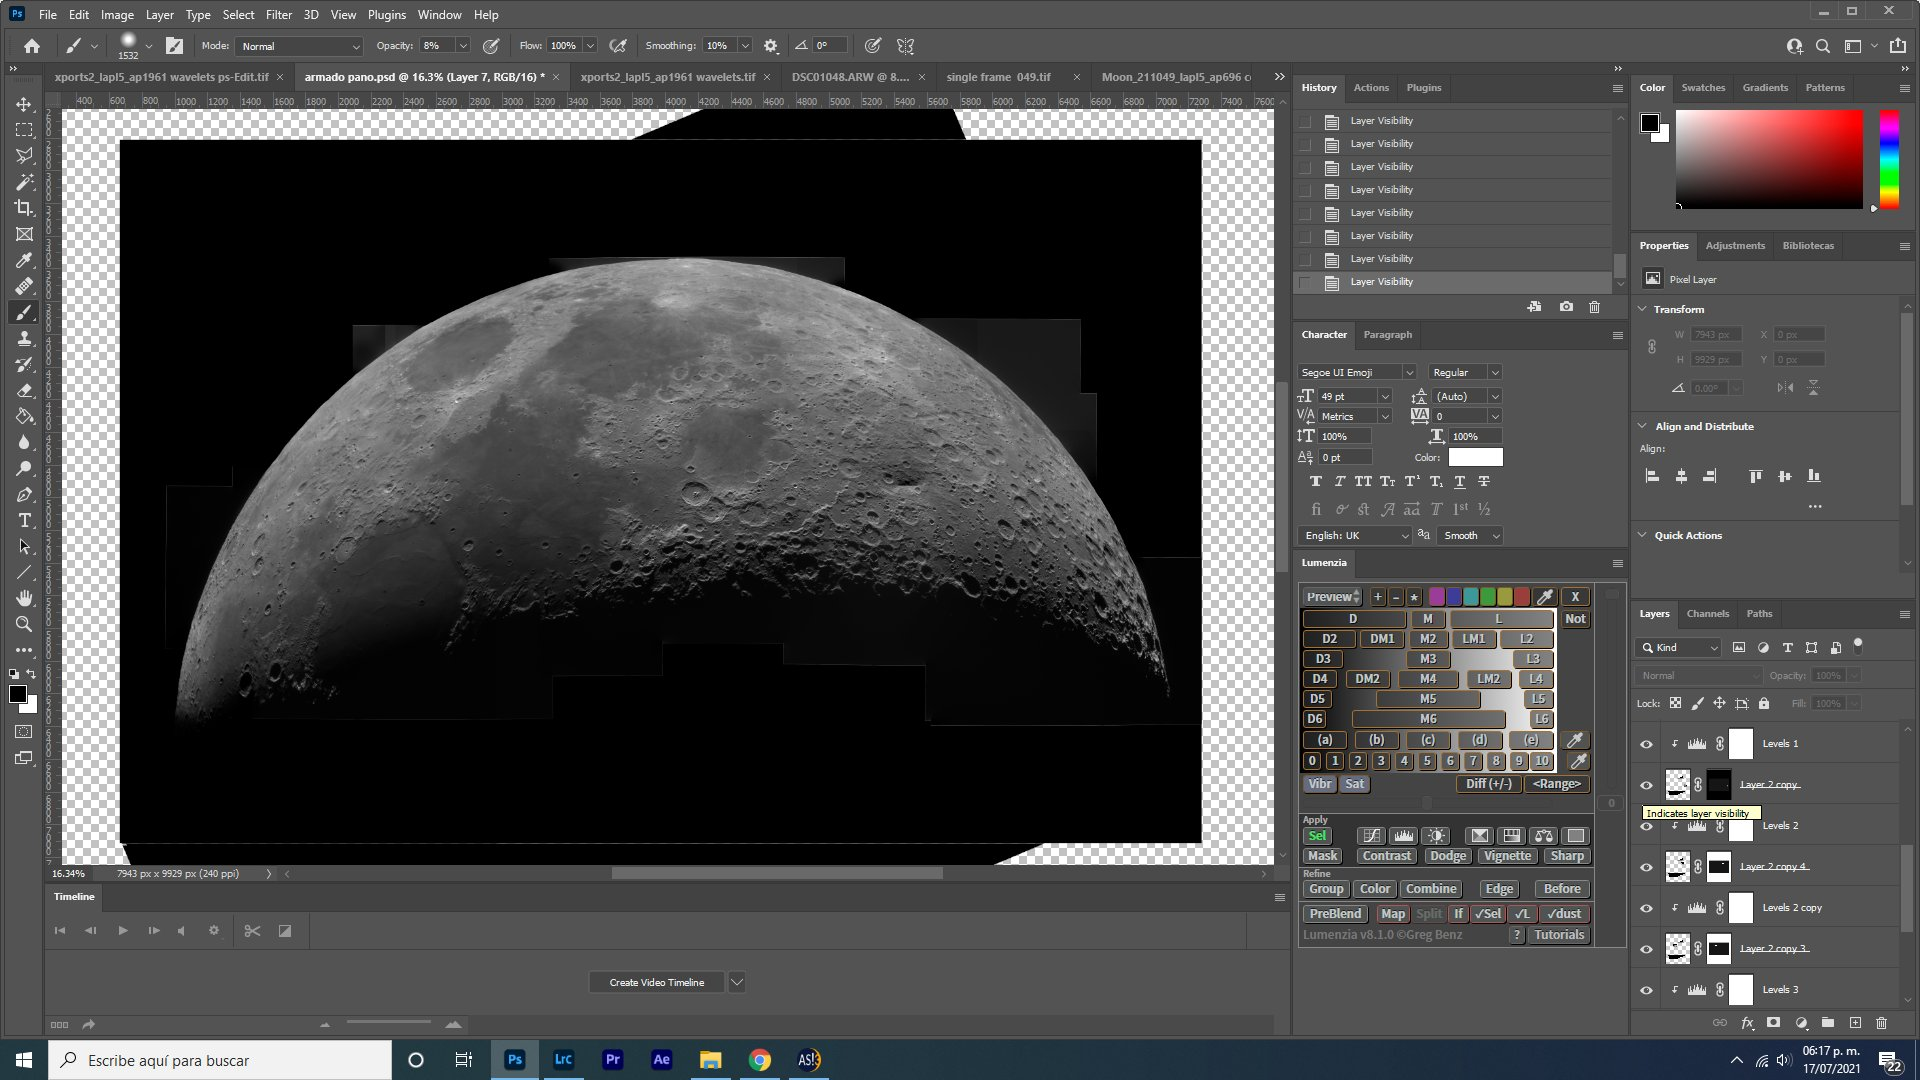Toggle symmetry paint butterfly icon
Image resolution: width=1920 pixels, height=1080 pixels.
coord(905,46)
